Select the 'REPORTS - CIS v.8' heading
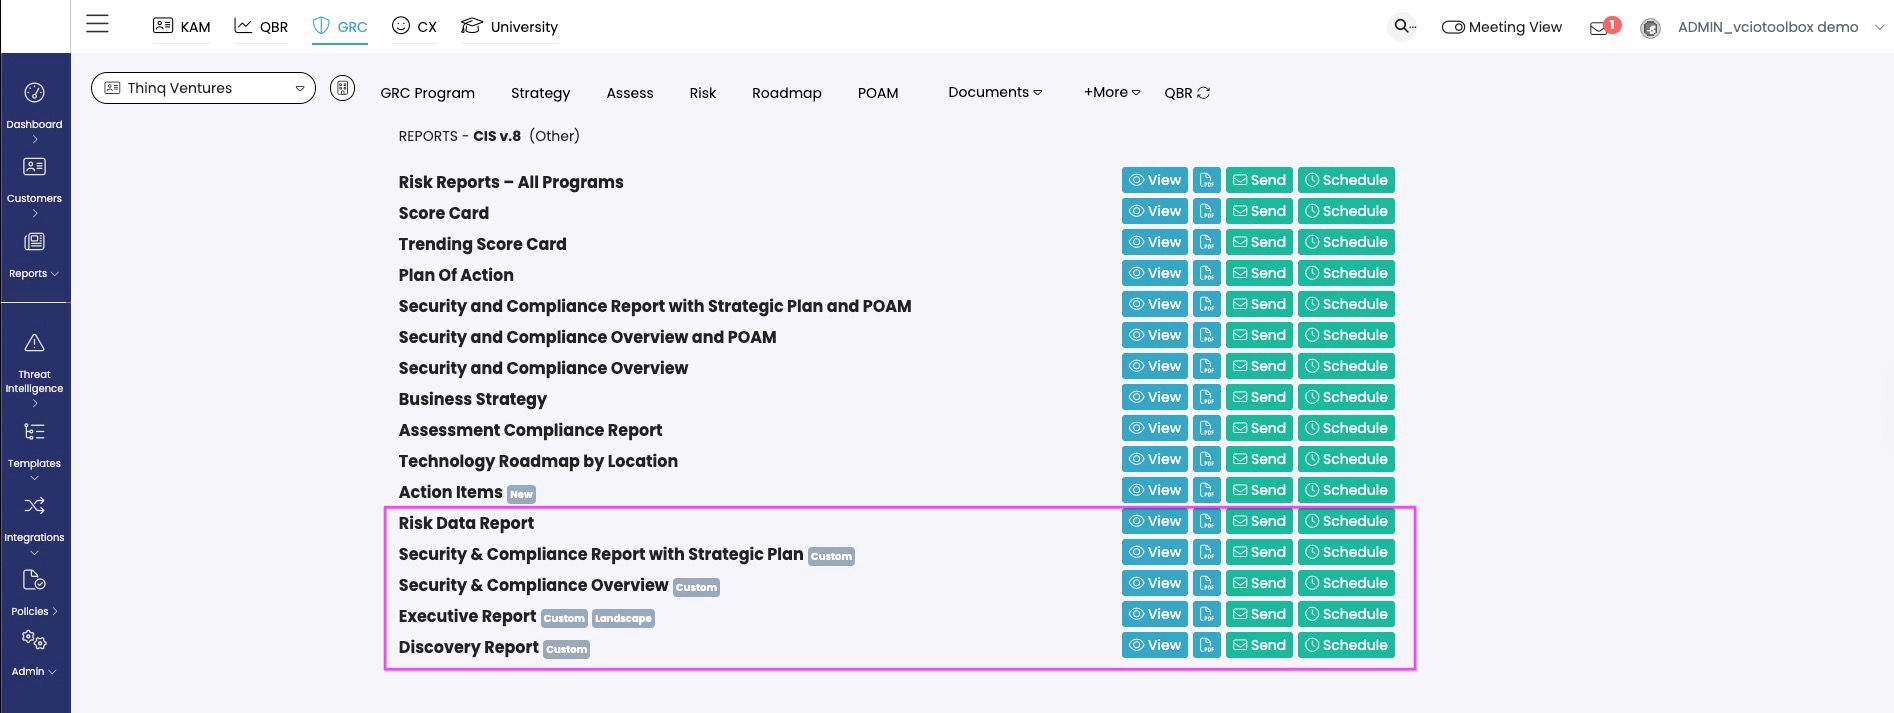Viewport: 1894px width, 713px height. 460,136
